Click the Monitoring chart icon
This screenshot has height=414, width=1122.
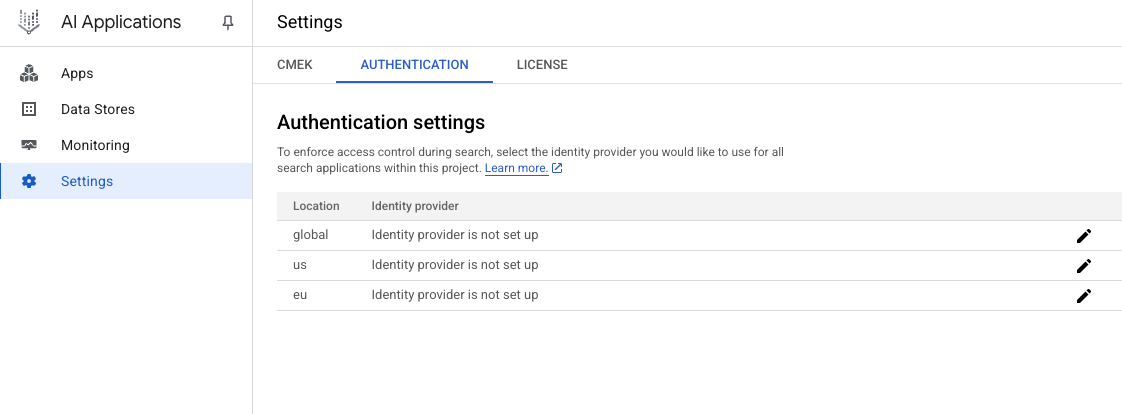coord(29,146)
